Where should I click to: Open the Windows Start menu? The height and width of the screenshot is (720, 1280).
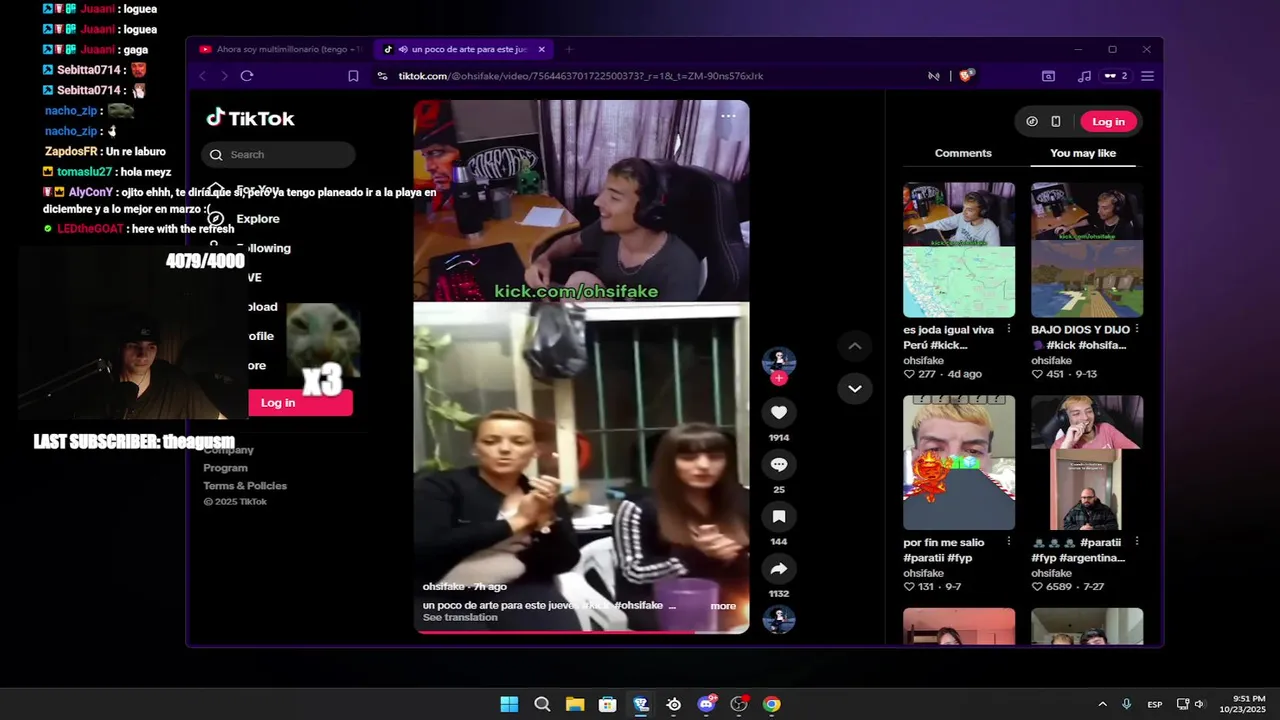point(509,704)
